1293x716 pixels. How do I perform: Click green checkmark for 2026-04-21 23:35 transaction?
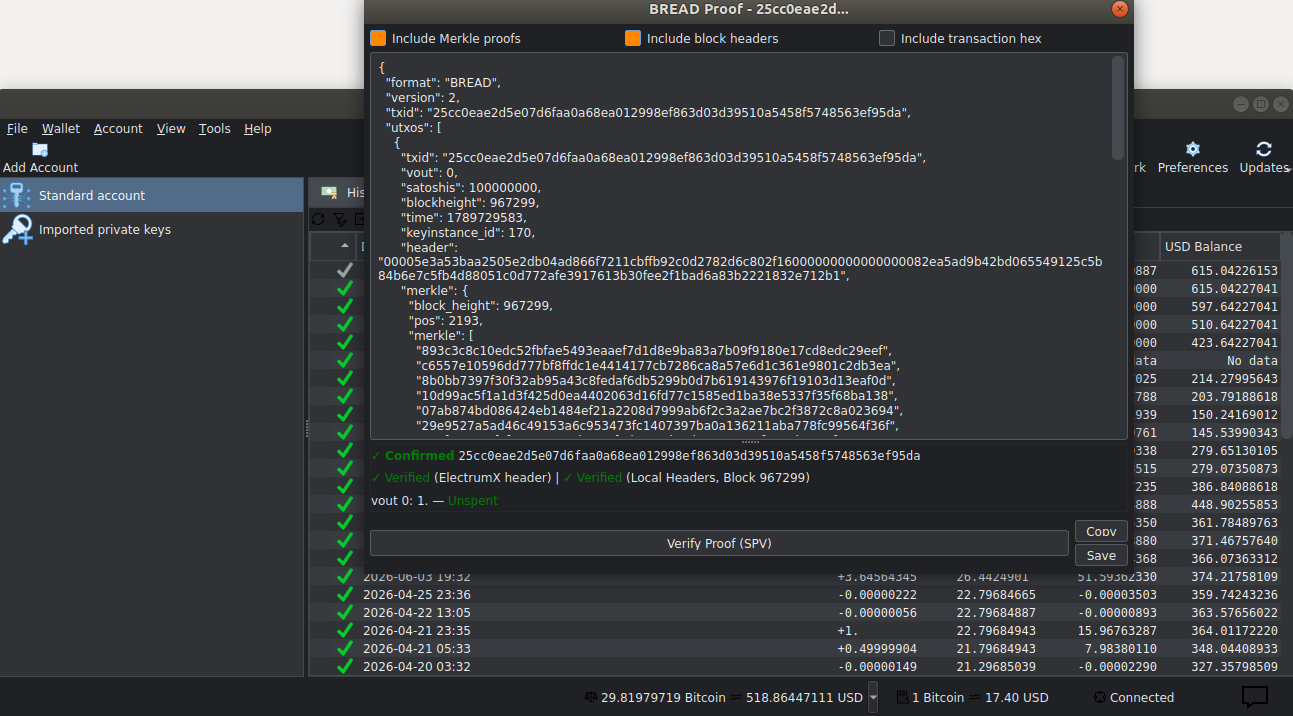345,630
